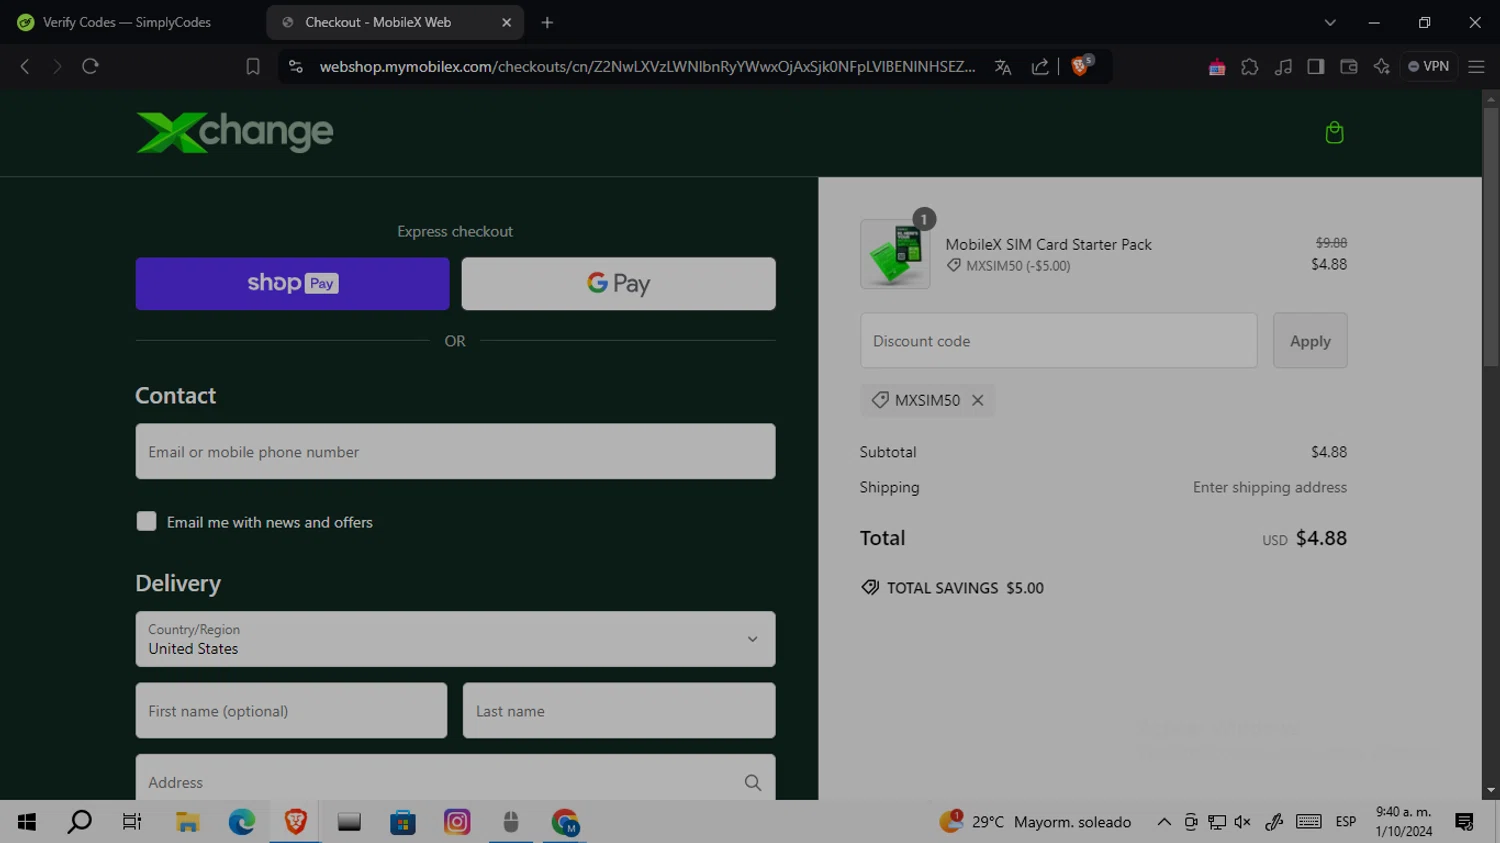Focus the Email or mobile phone number field
1500x843 pixels.
tap(455, 452)
